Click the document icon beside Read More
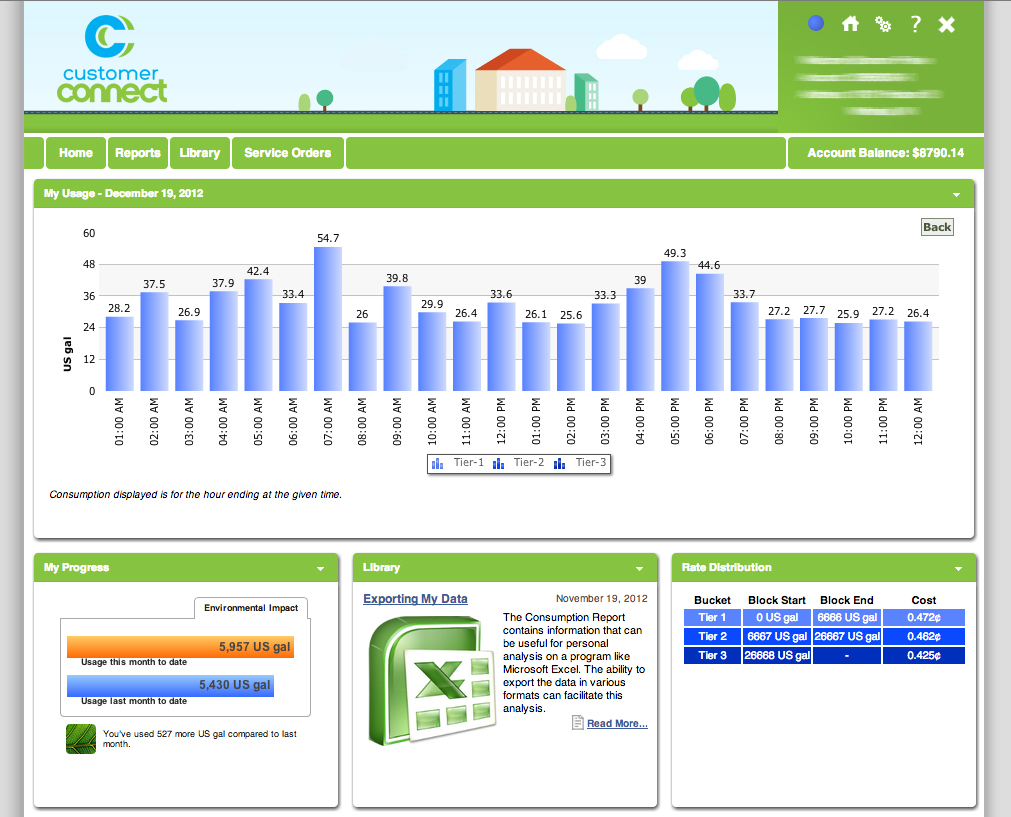1011x817 pixels. [577, 722]
